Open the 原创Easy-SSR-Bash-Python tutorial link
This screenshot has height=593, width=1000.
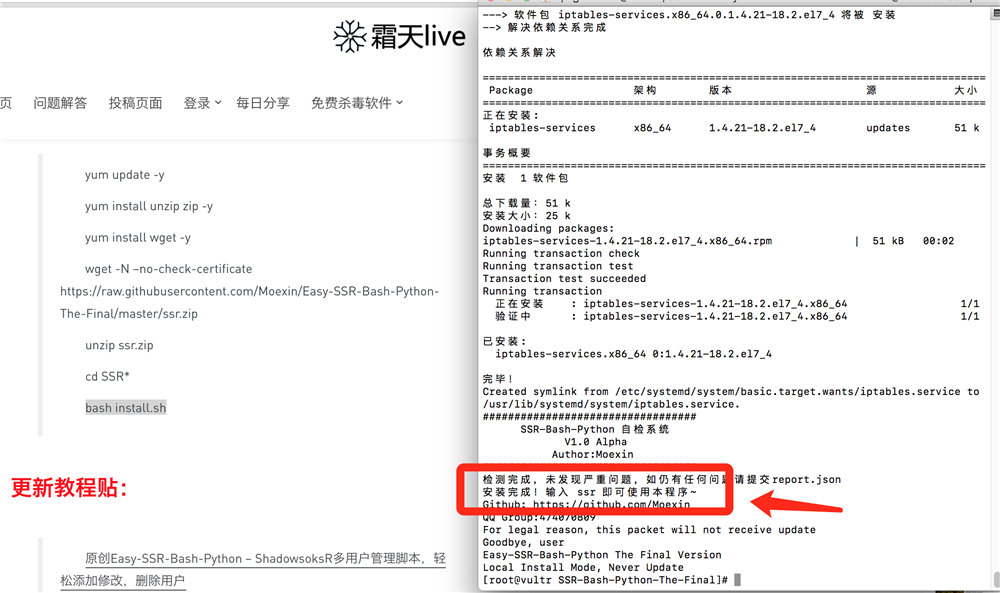click(x=253, y=569)
